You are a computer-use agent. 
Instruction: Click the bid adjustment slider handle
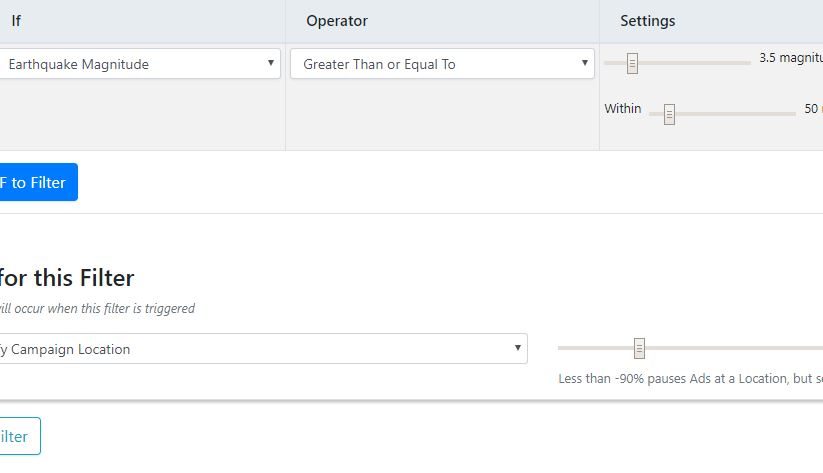639,348
